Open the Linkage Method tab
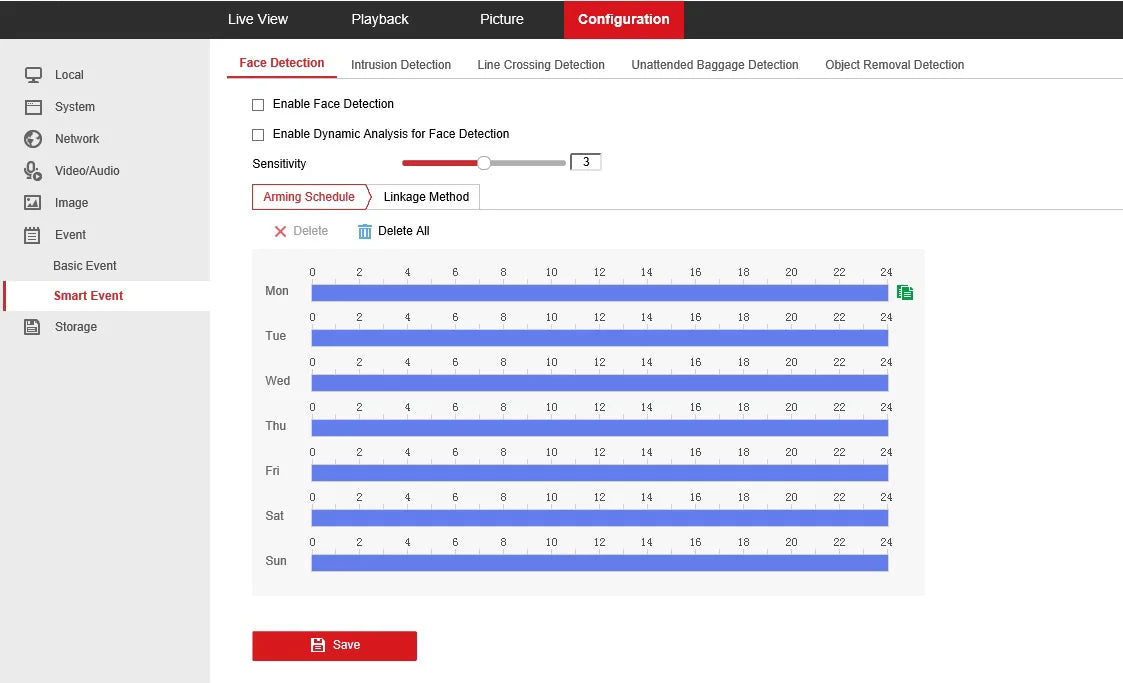Screen dimensions: 1123x683 pos(426,197)
